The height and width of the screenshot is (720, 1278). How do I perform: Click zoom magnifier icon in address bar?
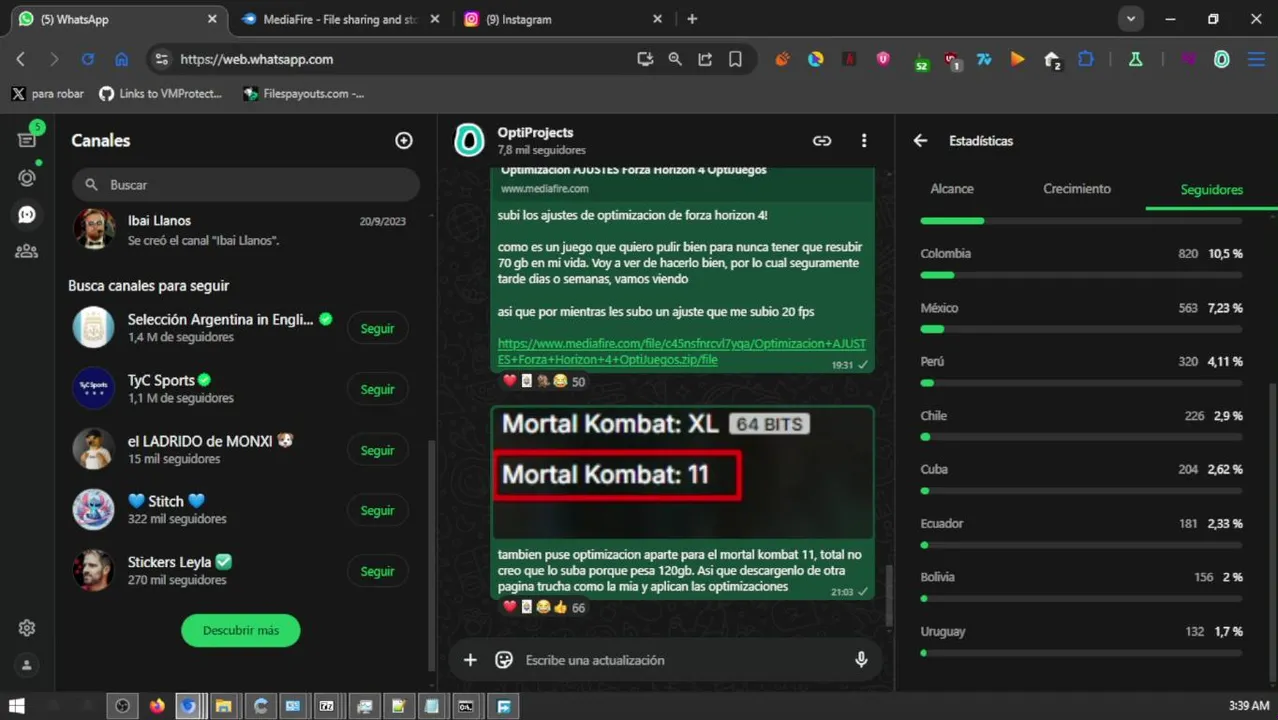click(x=675, y=59)
